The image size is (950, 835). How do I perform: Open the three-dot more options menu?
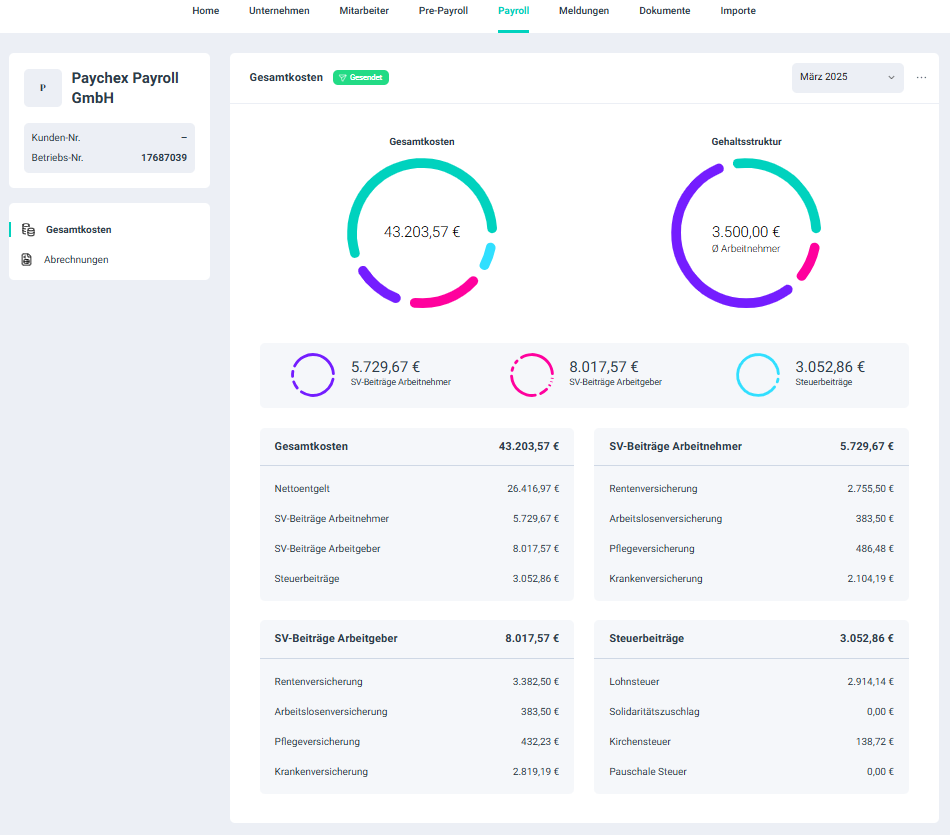click(921, 78)
